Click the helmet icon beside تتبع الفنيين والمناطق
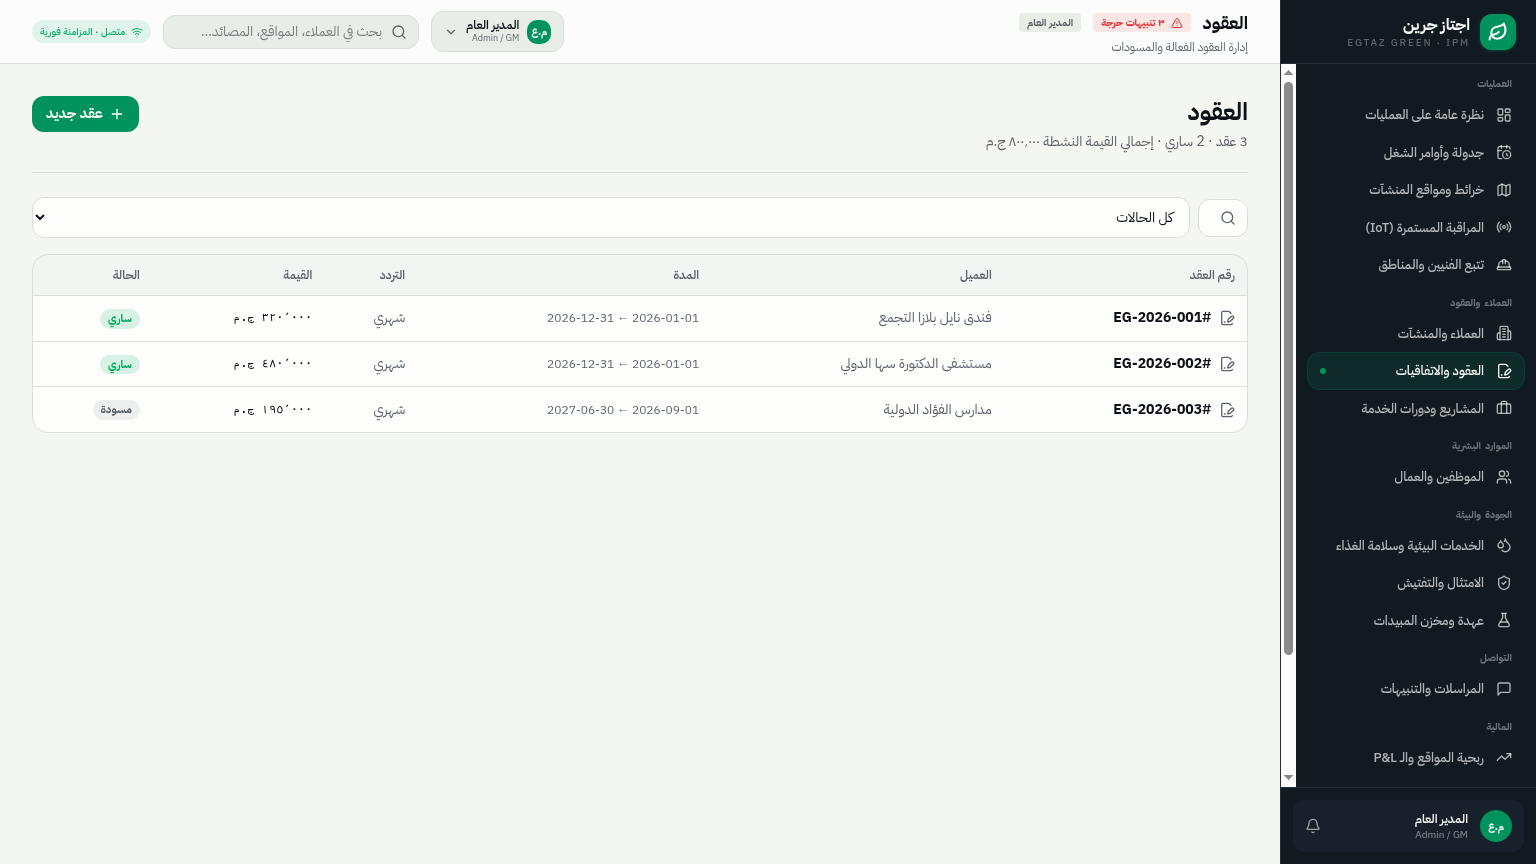 tap(1504, 265)
